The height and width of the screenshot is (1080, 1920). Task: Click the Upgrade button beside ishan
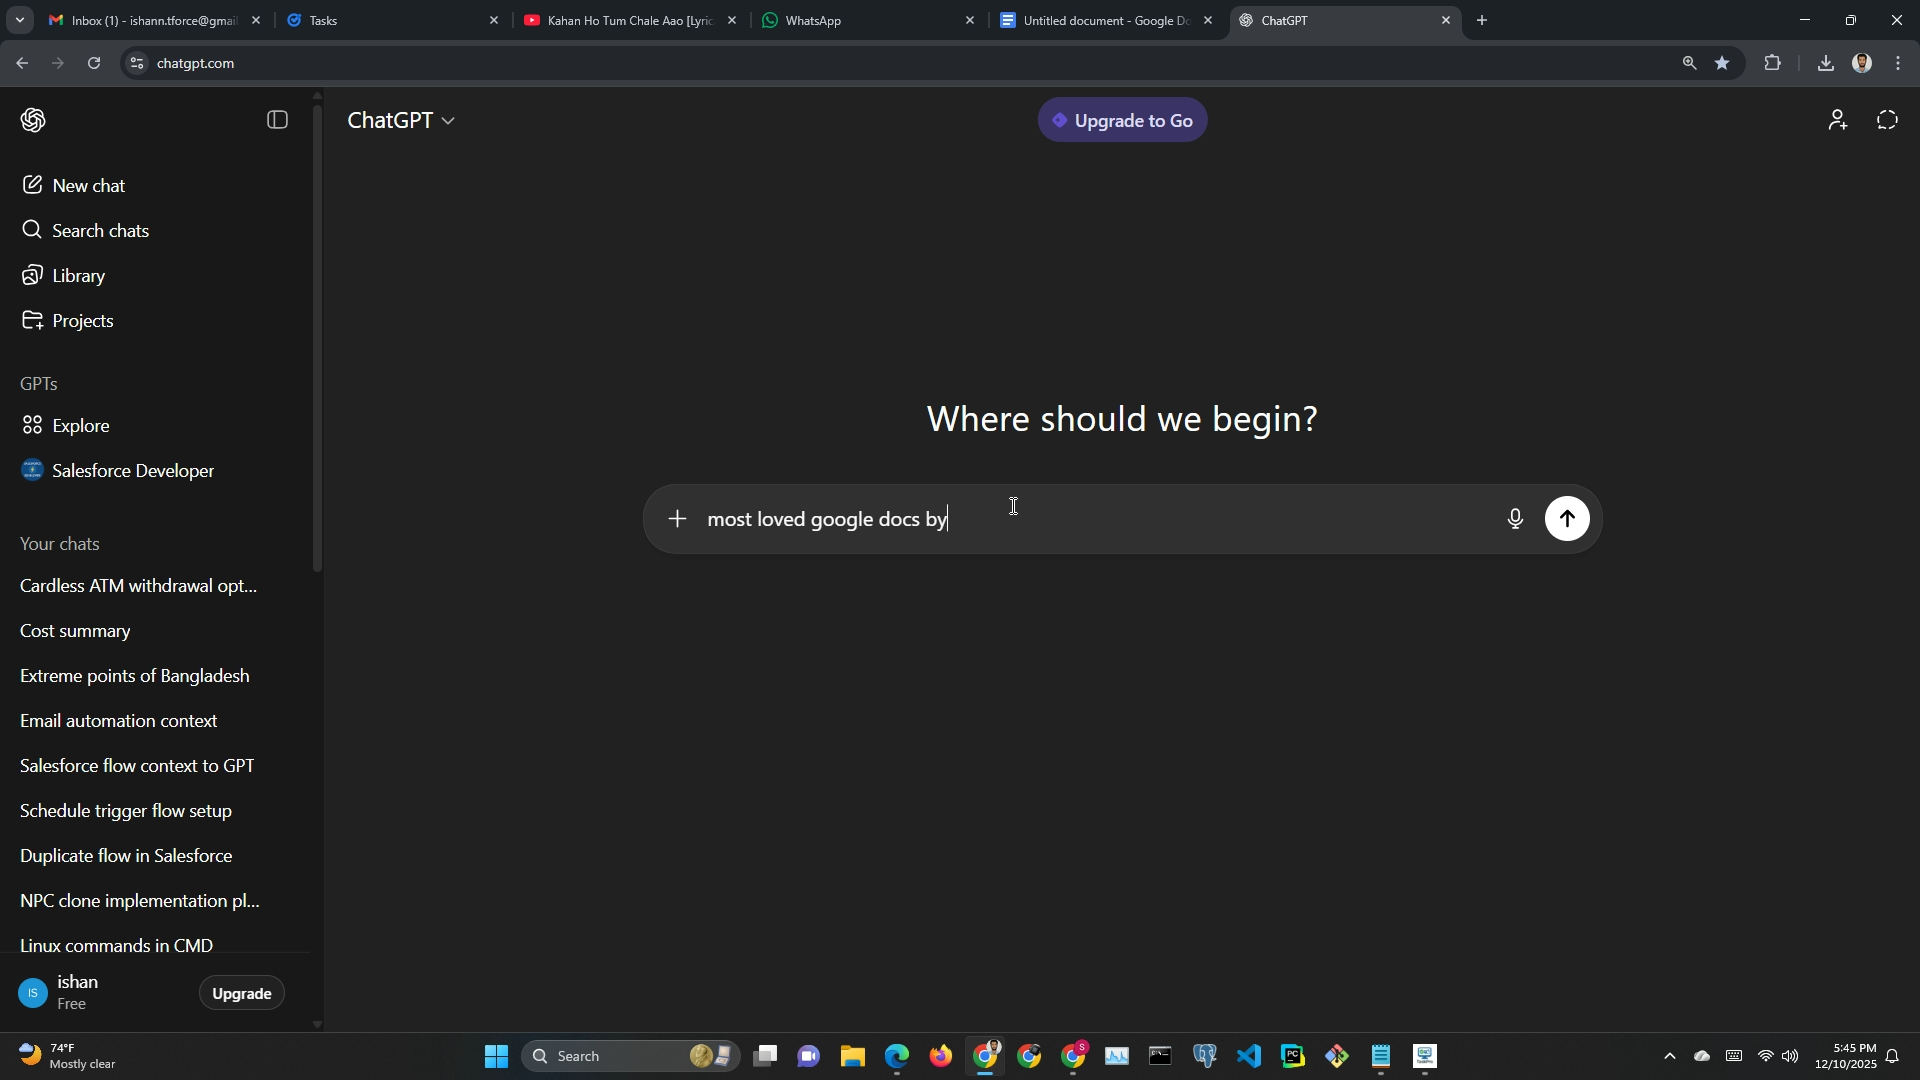click(242, 993)
